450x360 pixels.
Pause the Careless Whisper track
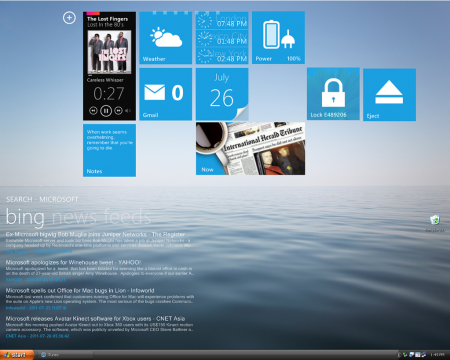pyautogui.click(x=106, y=111)
